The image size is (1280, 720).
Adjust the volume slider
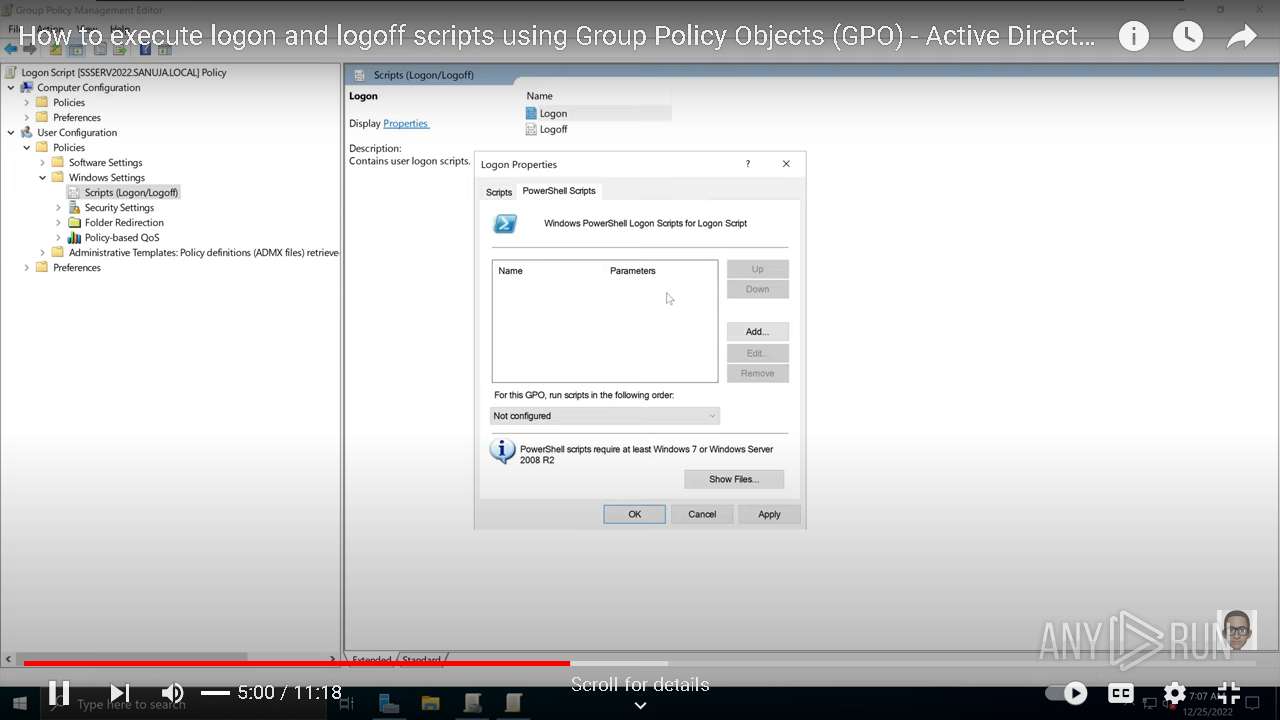pos(215,692)
